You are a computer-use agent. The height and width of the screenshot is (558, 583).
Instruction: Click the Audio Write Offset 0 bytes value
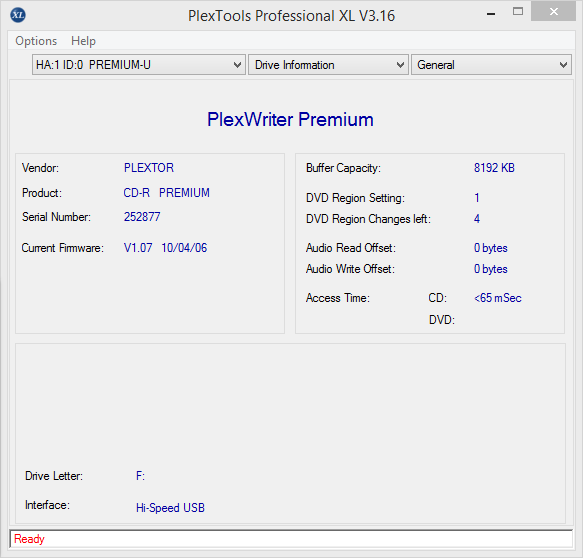[490, 269]
